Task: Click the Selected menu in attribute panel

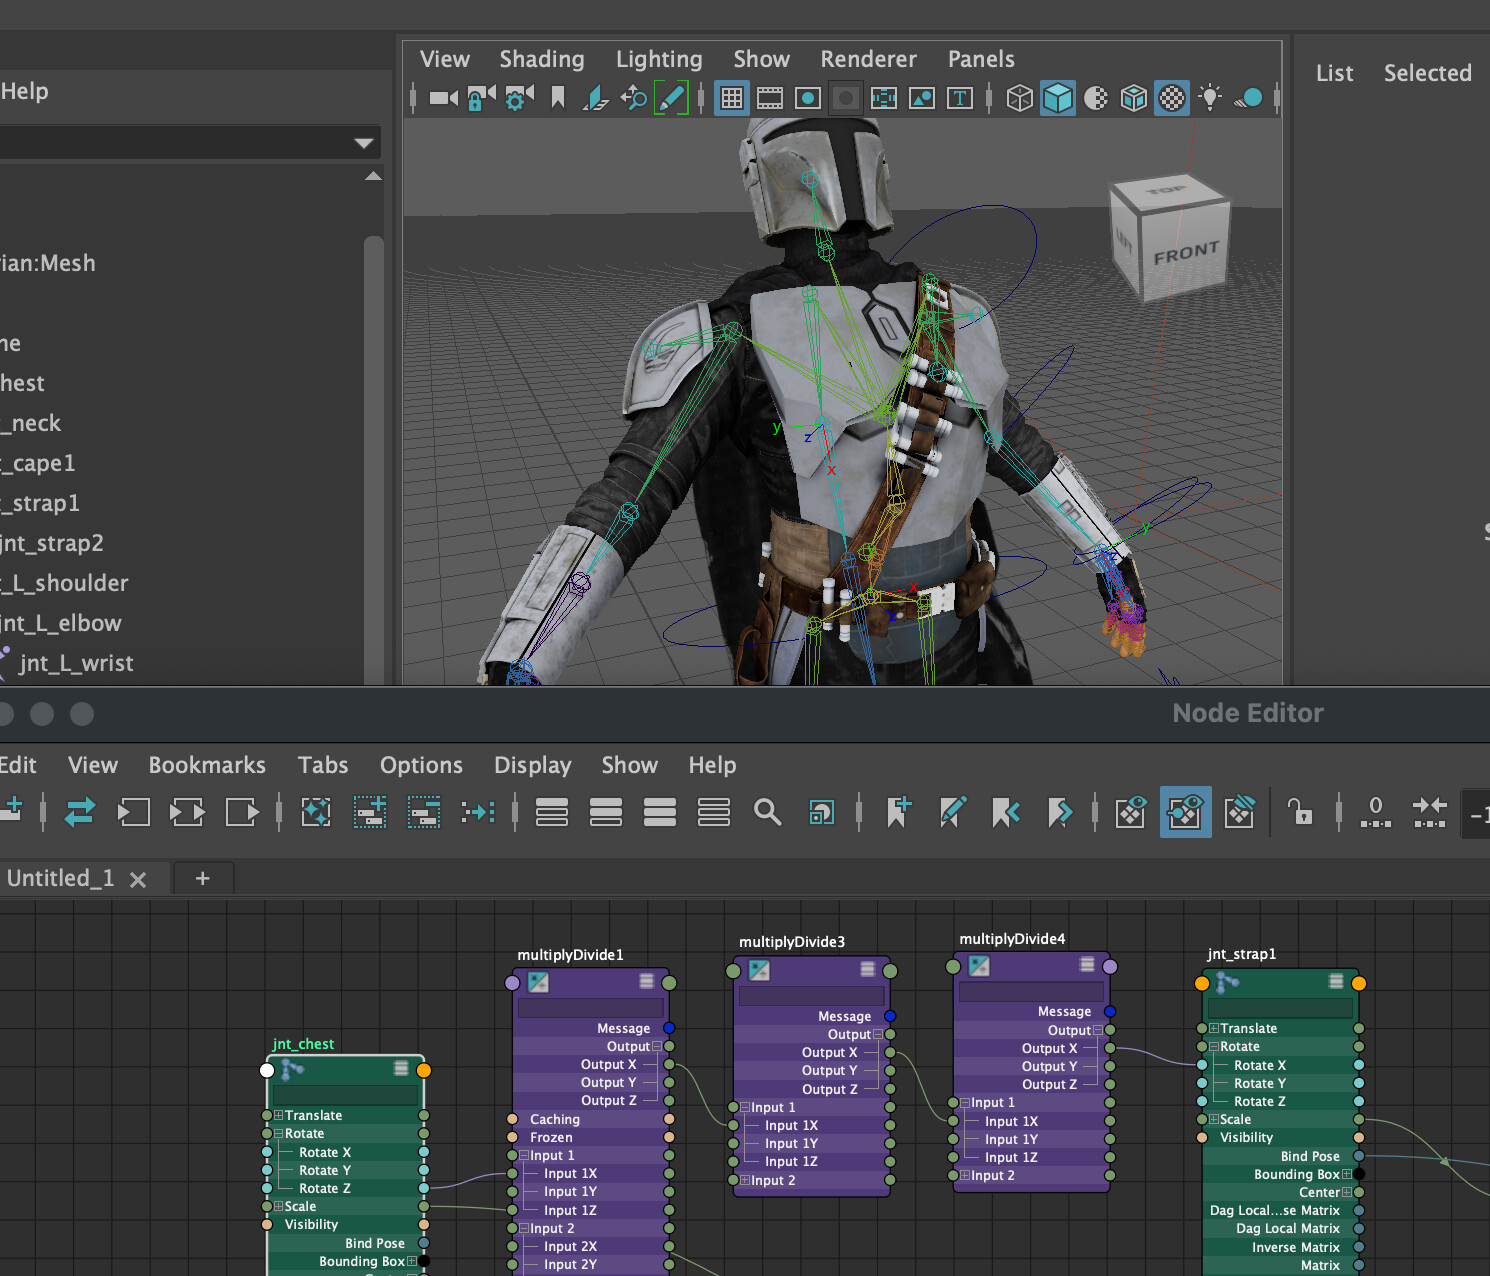Action: [x=1427, y=73]
